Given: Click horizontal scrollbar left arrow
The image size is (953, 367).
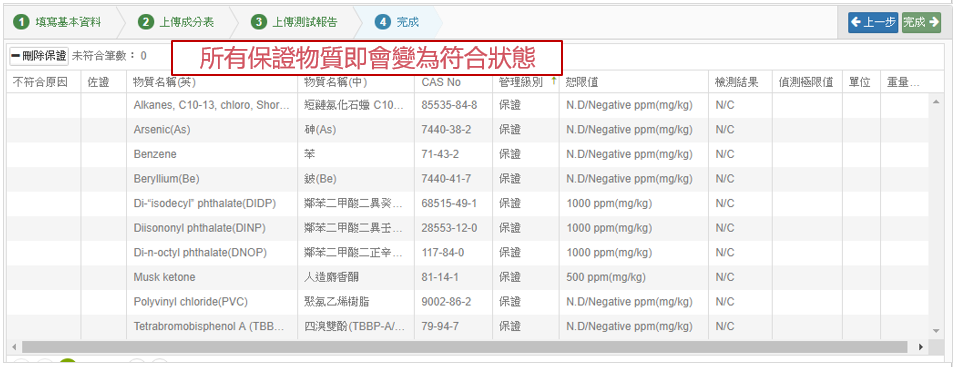Looking at the screenshot, I should [13, 347].
